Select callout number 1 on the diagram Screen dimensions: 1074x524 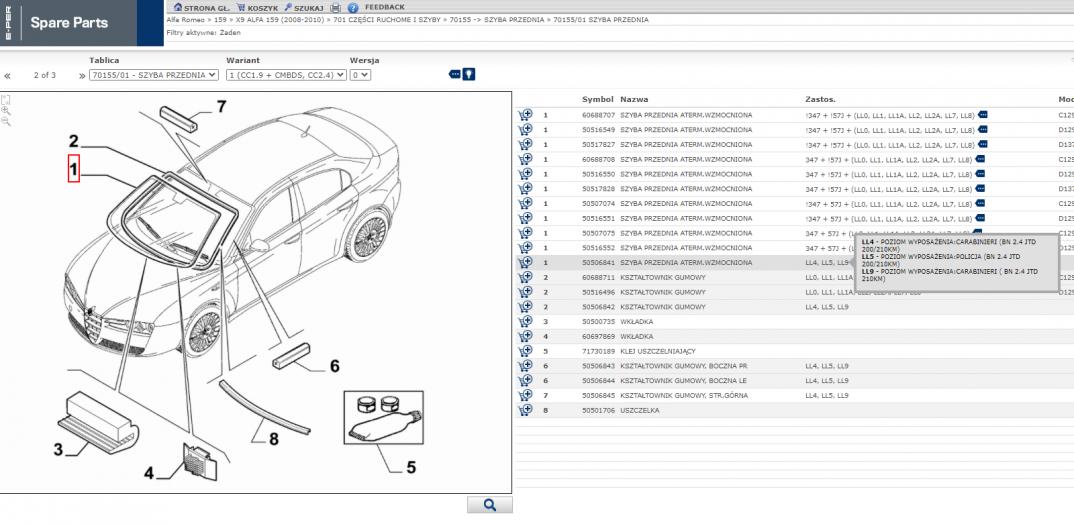pos(74,169)
